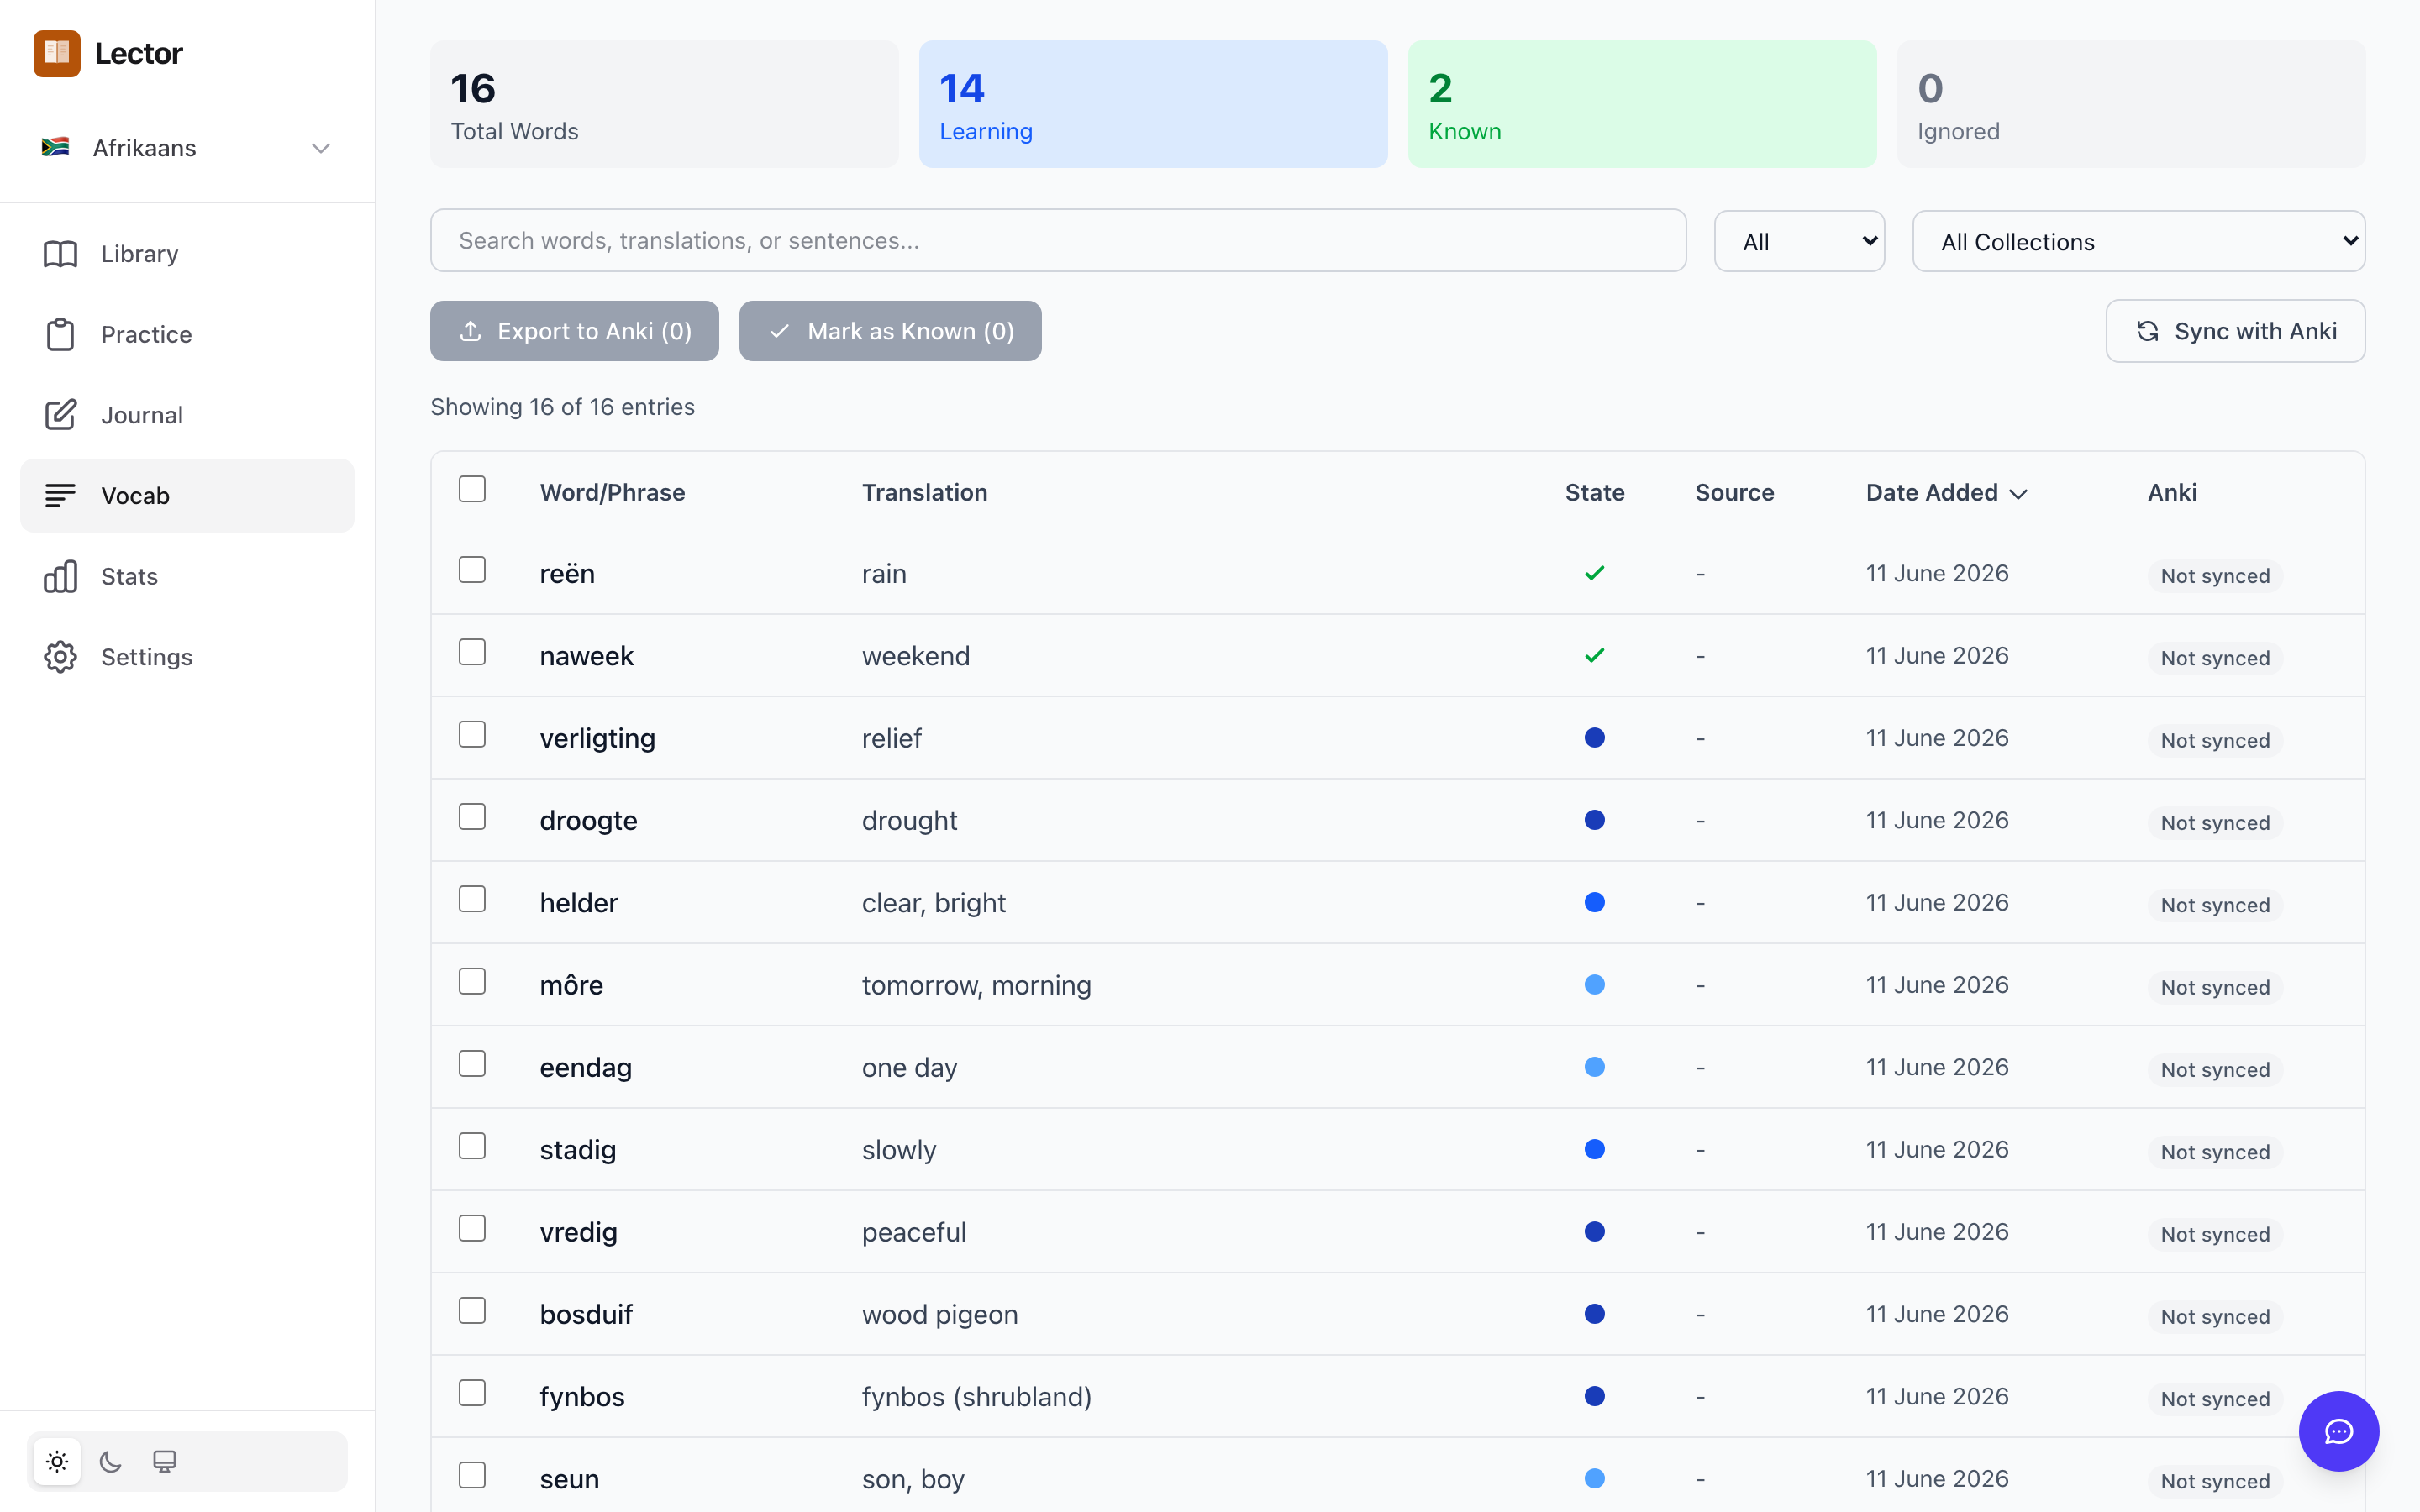Click the word bosduif
Viewport: 2420px width, 1512px height.
(586, 1315)
